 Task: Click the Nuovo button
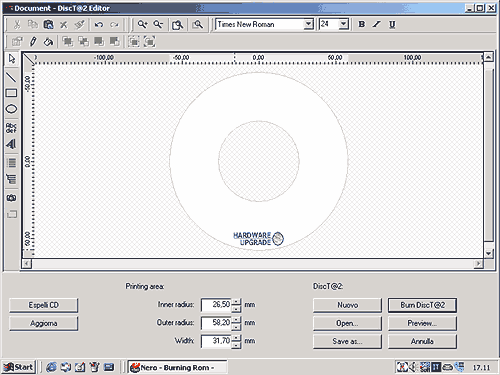click(x=347, y=305)
